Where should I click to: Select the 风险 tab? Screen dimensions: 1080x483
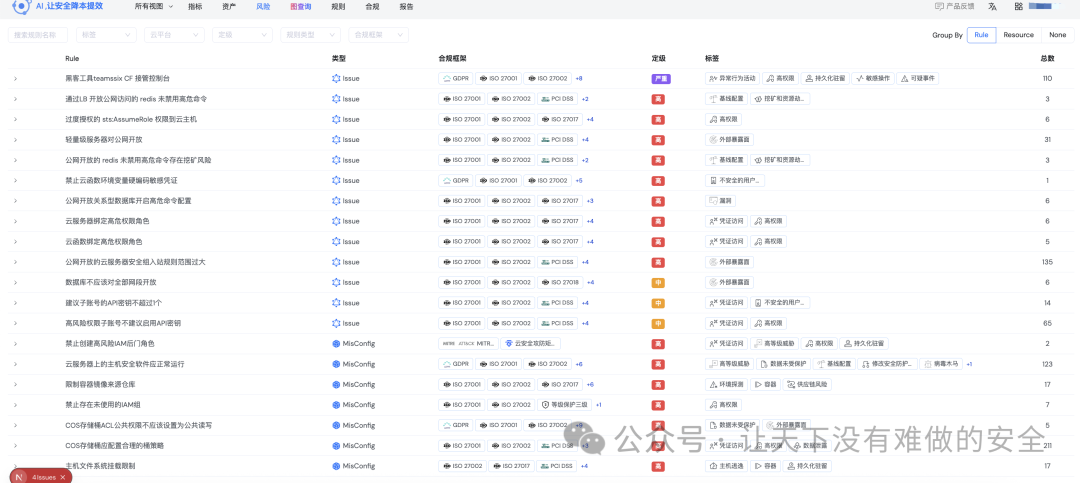263,6
